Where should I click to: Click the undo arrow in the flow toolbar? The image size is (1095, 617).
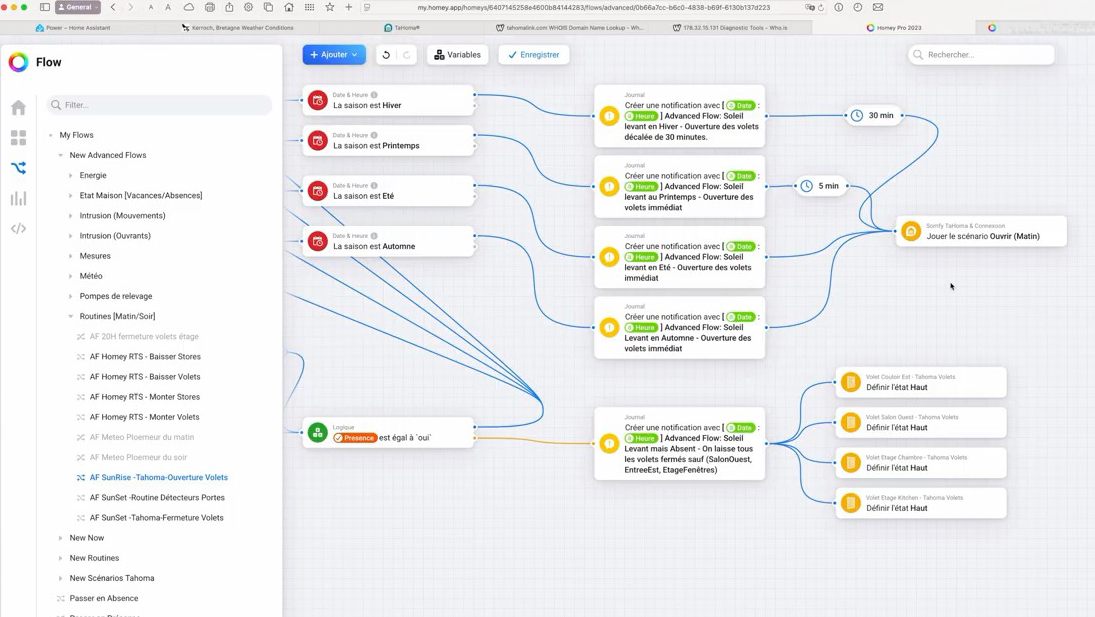coord(386,54)
